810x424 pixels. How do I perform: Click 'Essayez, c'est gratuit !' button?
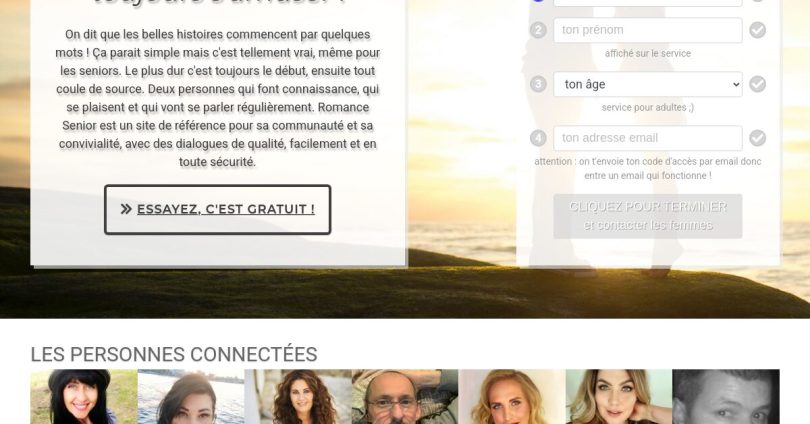[217, 209]
